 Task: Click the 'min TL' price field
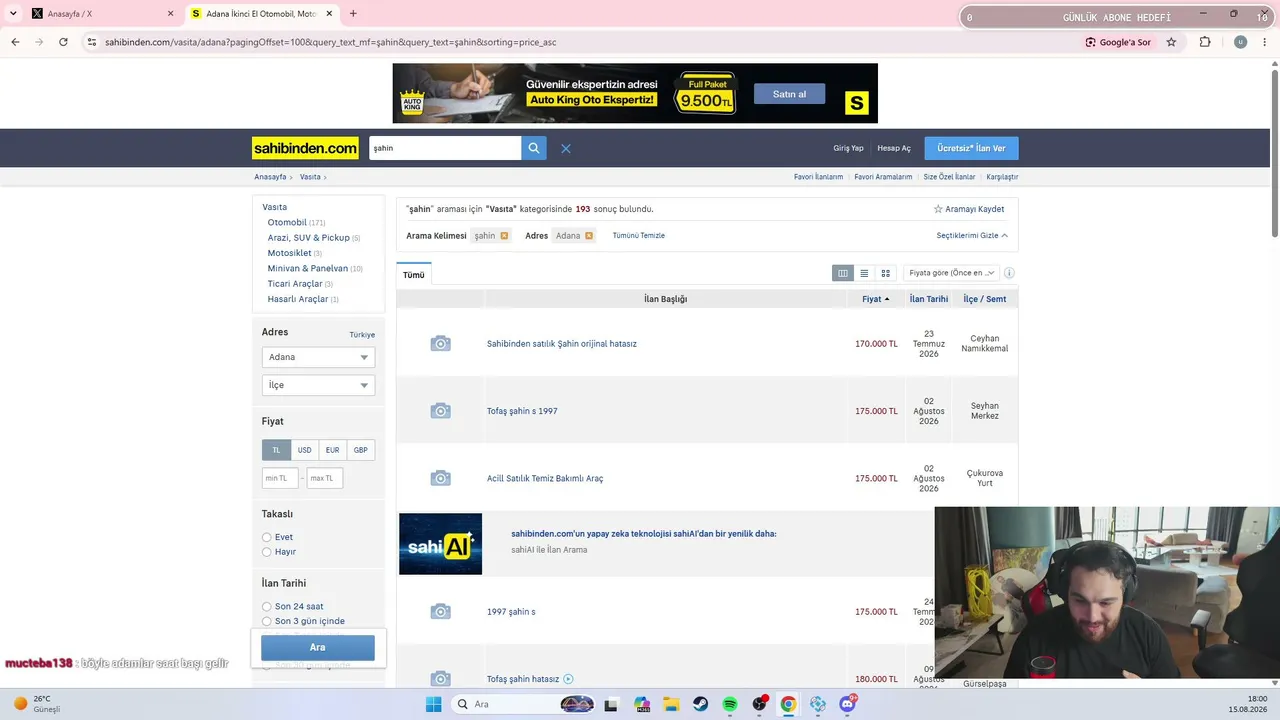pyautogui.click(x=280, y=478)
